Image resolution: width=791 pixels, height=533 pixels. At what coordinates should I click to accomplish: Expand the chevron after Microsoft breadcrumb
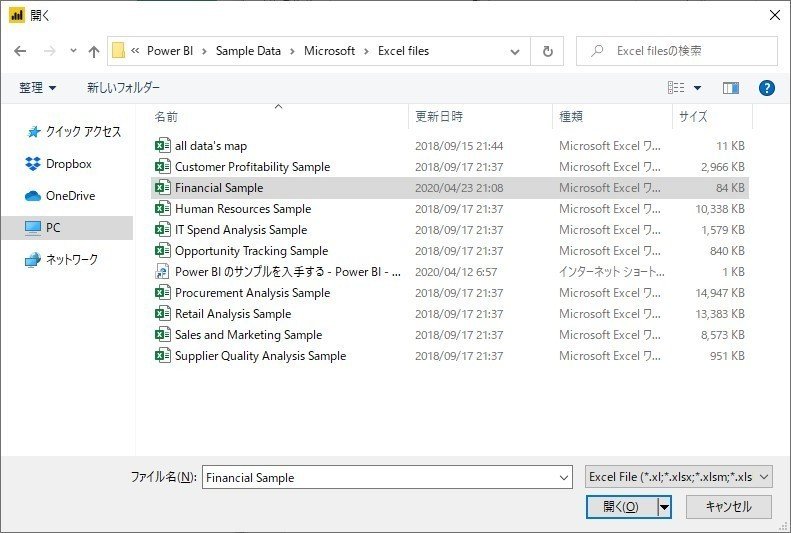point(367,51)
